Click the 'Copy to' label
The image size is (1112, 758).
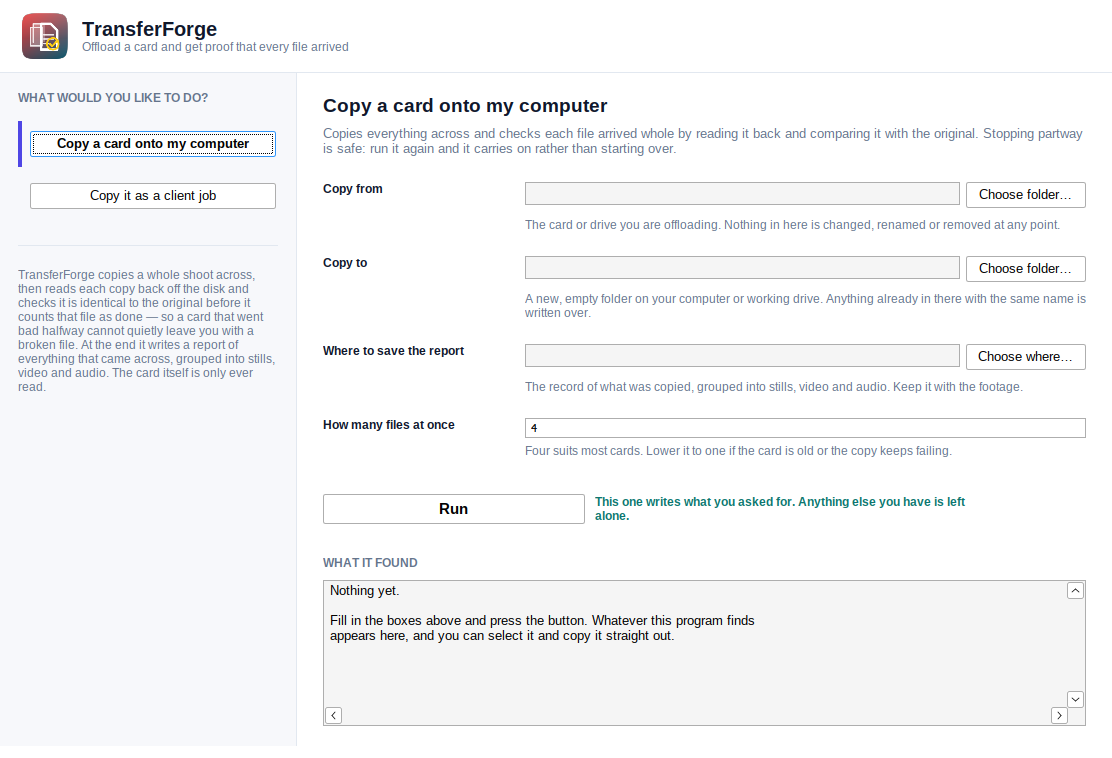pos(345,263)
